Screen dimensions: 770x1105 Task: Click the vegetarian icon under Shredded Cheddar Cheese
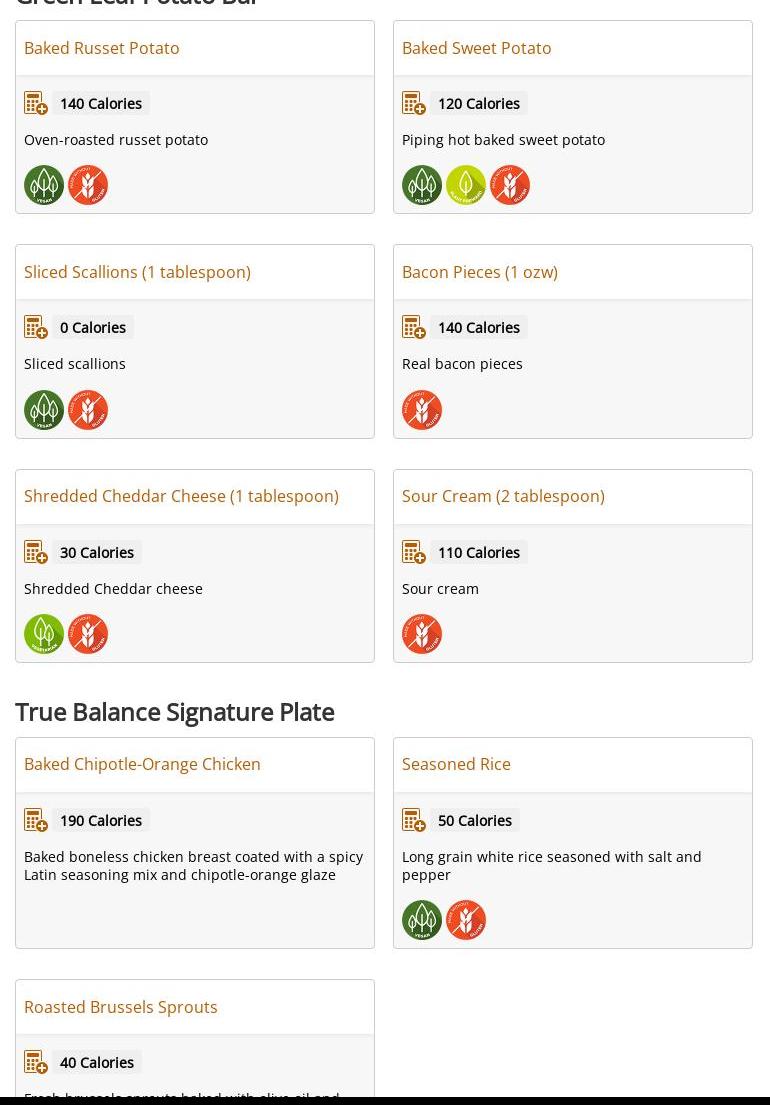[44, 634]
